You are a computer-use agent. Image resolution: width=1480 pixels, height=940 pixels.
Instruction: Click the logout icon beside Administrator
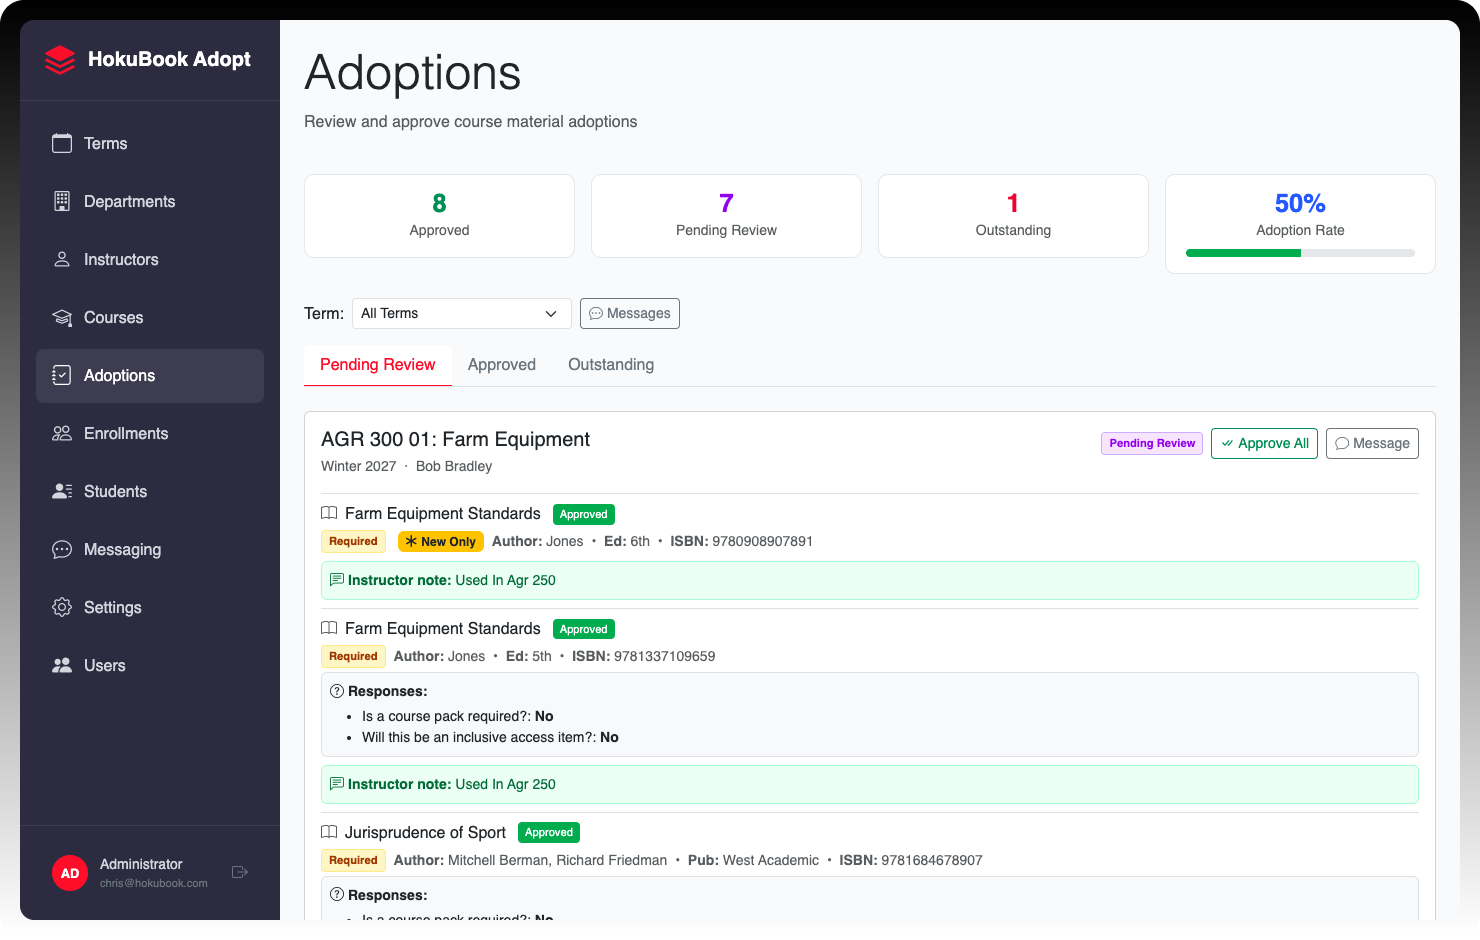(x=240, y=872)
